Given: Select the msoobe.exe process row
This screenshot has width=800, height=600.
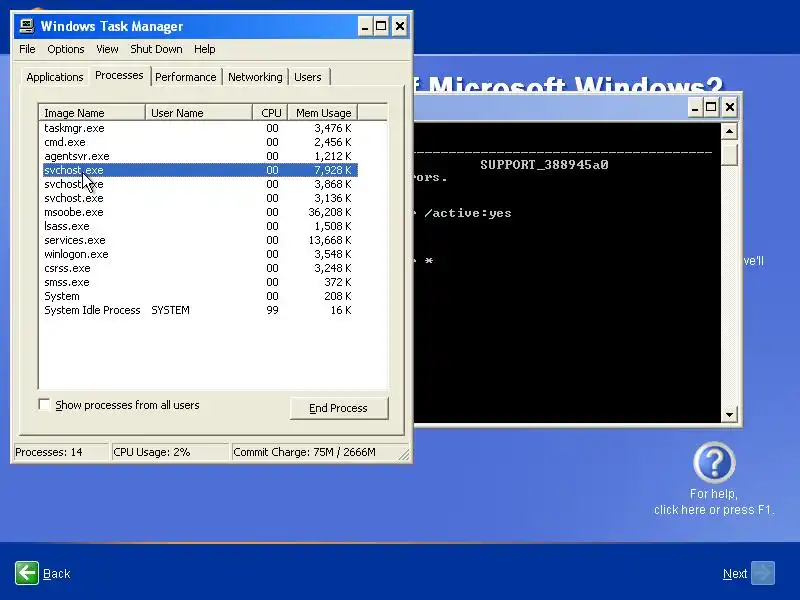Looking at the screenshot, I should pyautogui.click(x=200, y=212).
